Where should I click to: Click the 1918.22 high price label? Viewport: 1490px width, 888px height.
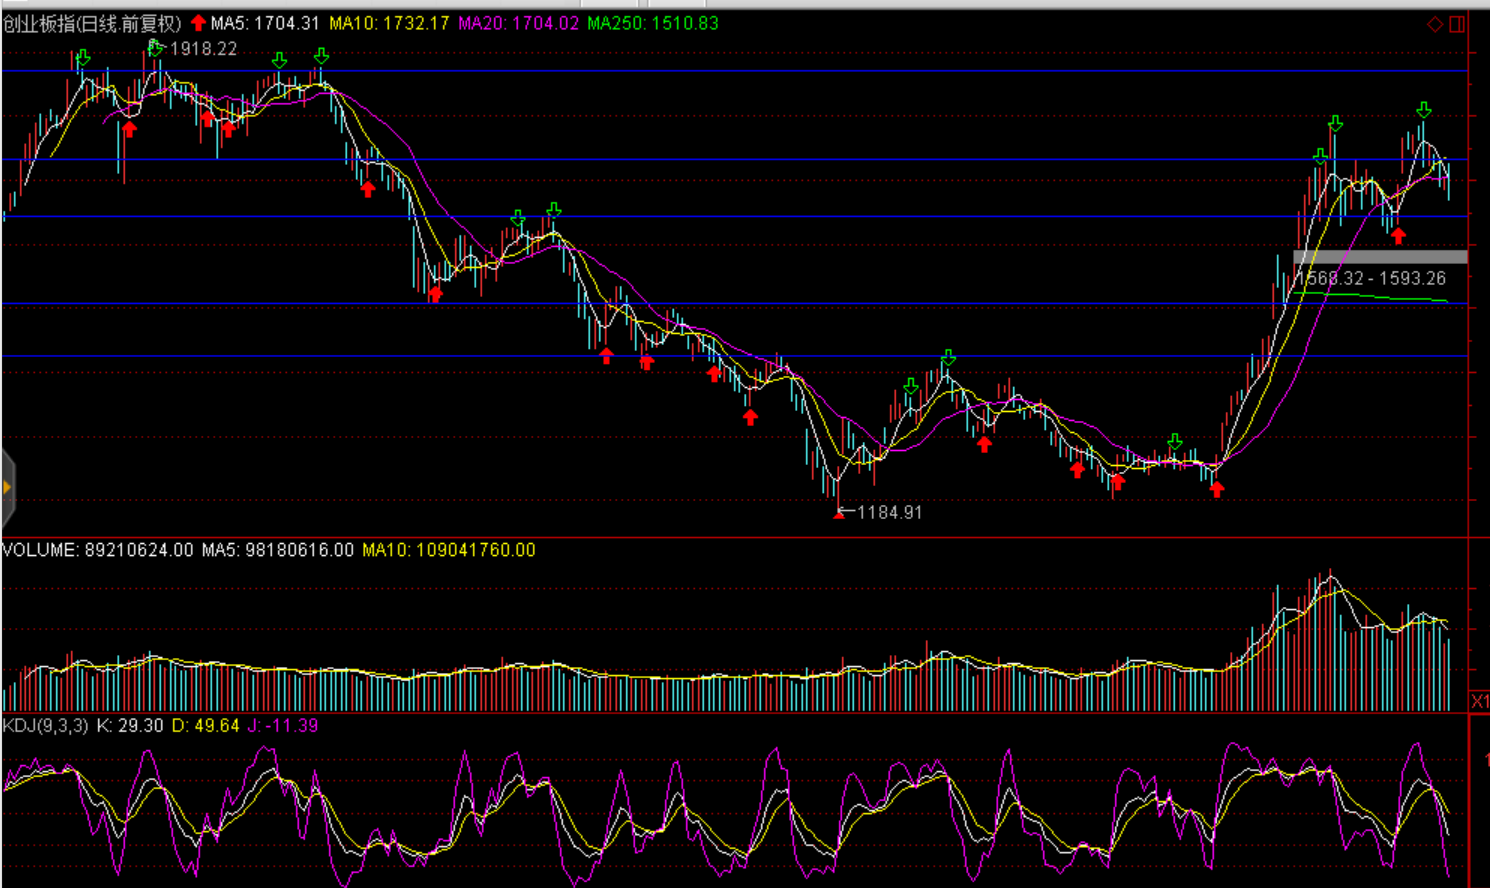tap(204, 49)
